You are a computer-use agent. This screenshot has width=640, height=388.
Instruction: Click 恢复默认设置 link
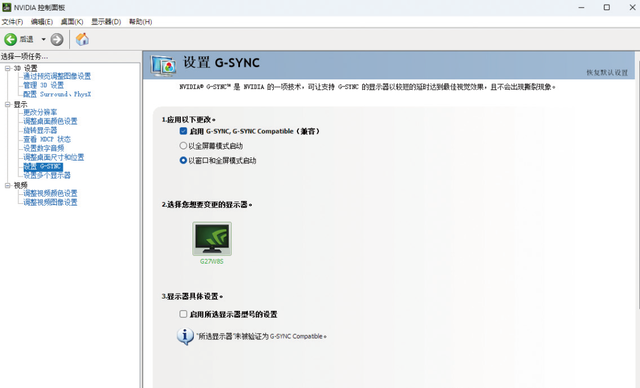click(x=607, y=73)
